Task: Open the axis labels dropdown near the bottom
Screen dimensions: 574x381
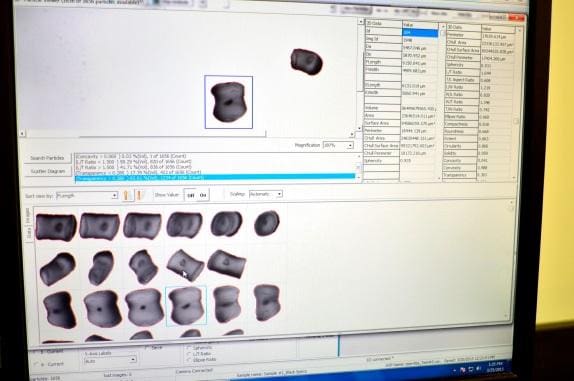Action: tap(110, 361)
